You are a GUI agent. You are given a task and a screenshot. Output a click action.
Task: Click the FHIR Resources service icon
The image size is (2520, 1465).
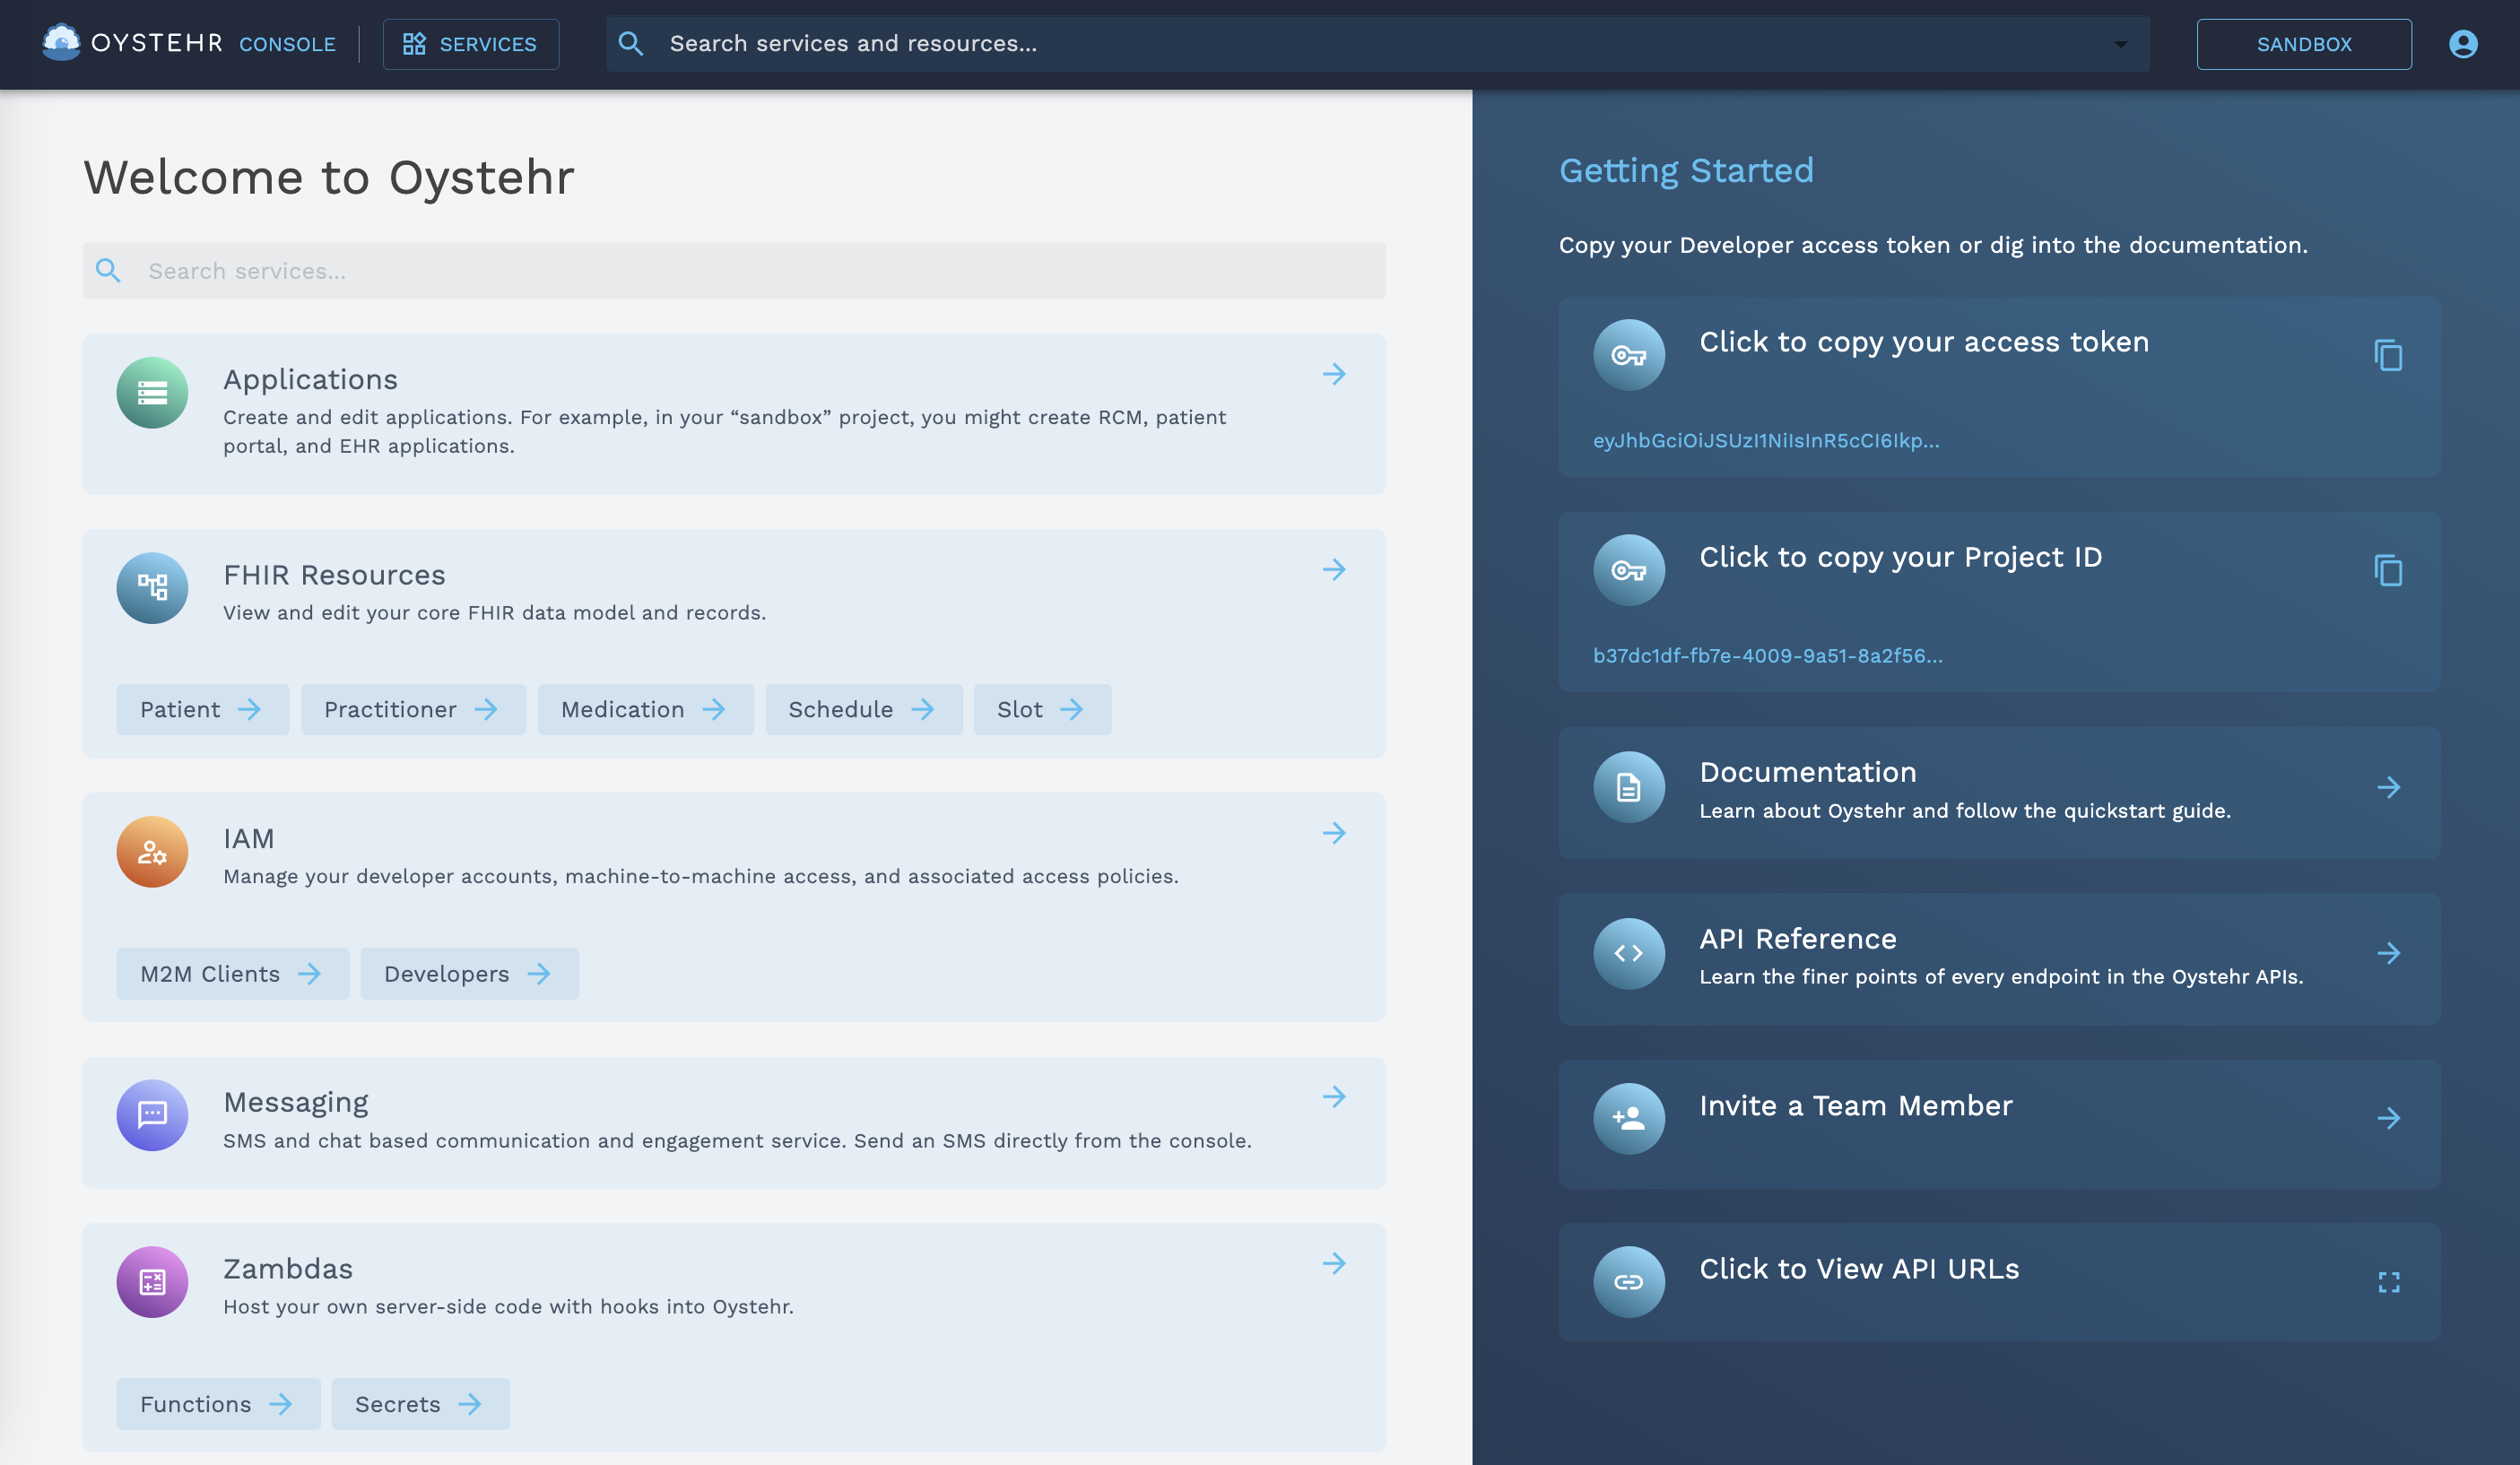coord(152,588)
